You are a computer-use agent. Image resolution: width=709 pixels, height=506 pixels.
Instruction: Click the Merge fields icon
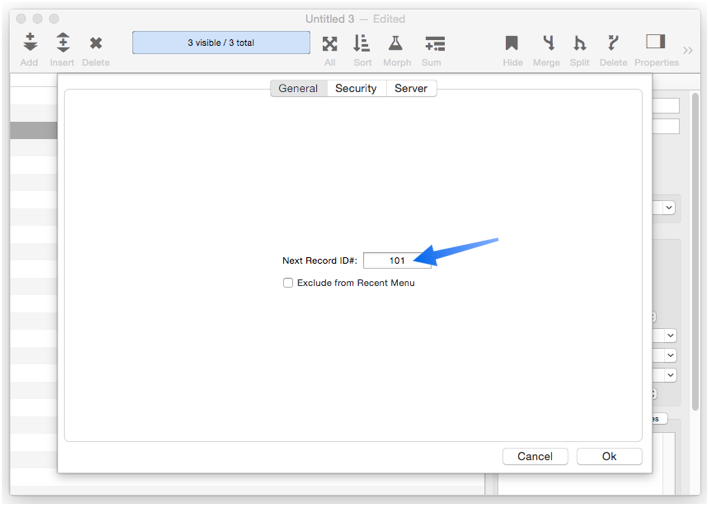548,43
